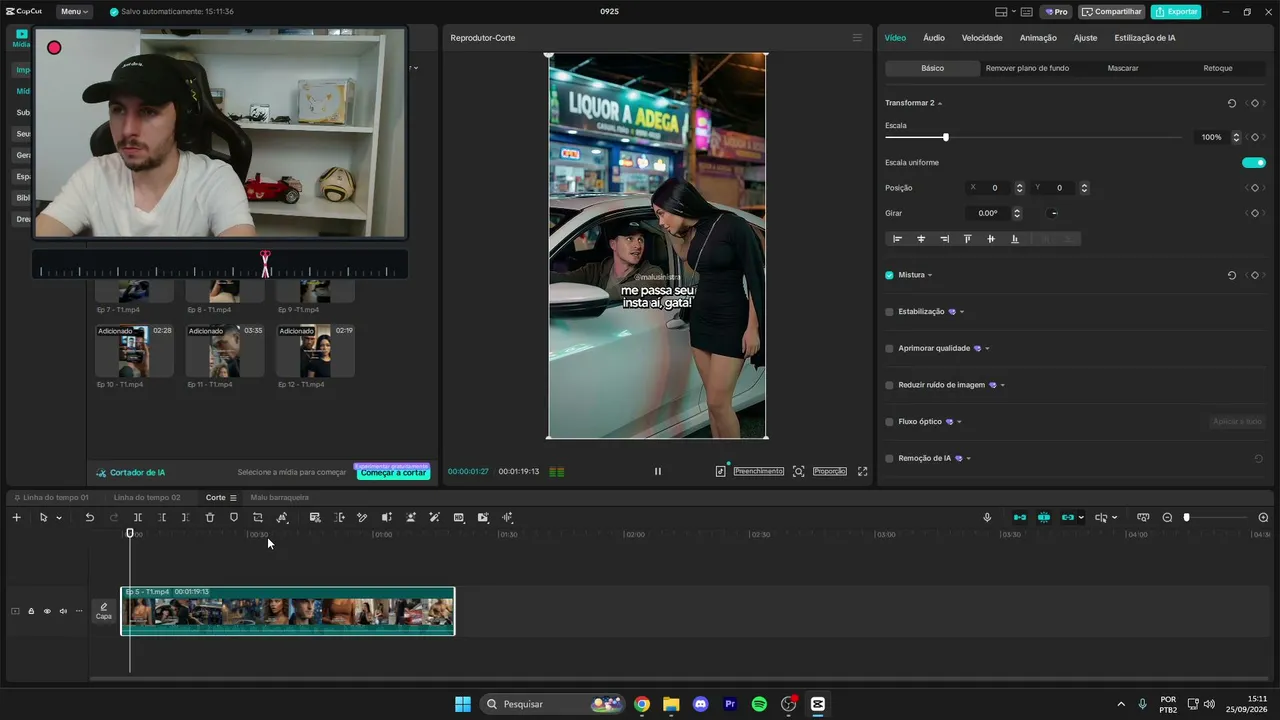Click the Exportar button
The height and width of the screenshot is (720, 1280).
click(x=1176, y=12)
